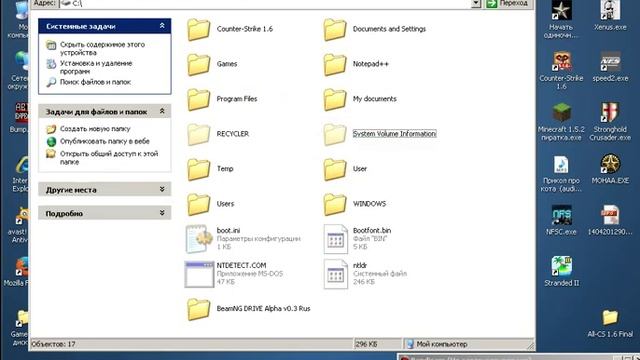Image resolution: width=640 pixels, height=360 pixels.
Task: Click Опубликовать папку в вебе link
Action: [x=104, y=141]
